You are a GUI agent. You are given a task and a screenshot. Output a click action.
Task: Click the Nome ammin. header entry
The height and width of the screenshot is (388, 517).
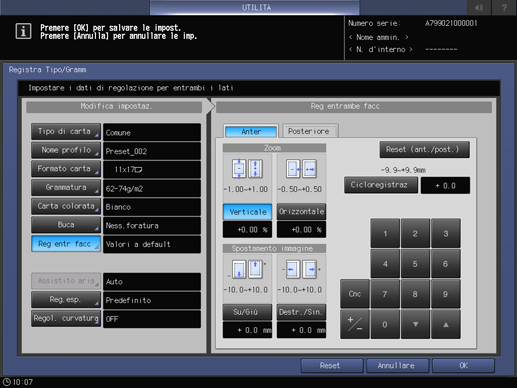(378, 37)
